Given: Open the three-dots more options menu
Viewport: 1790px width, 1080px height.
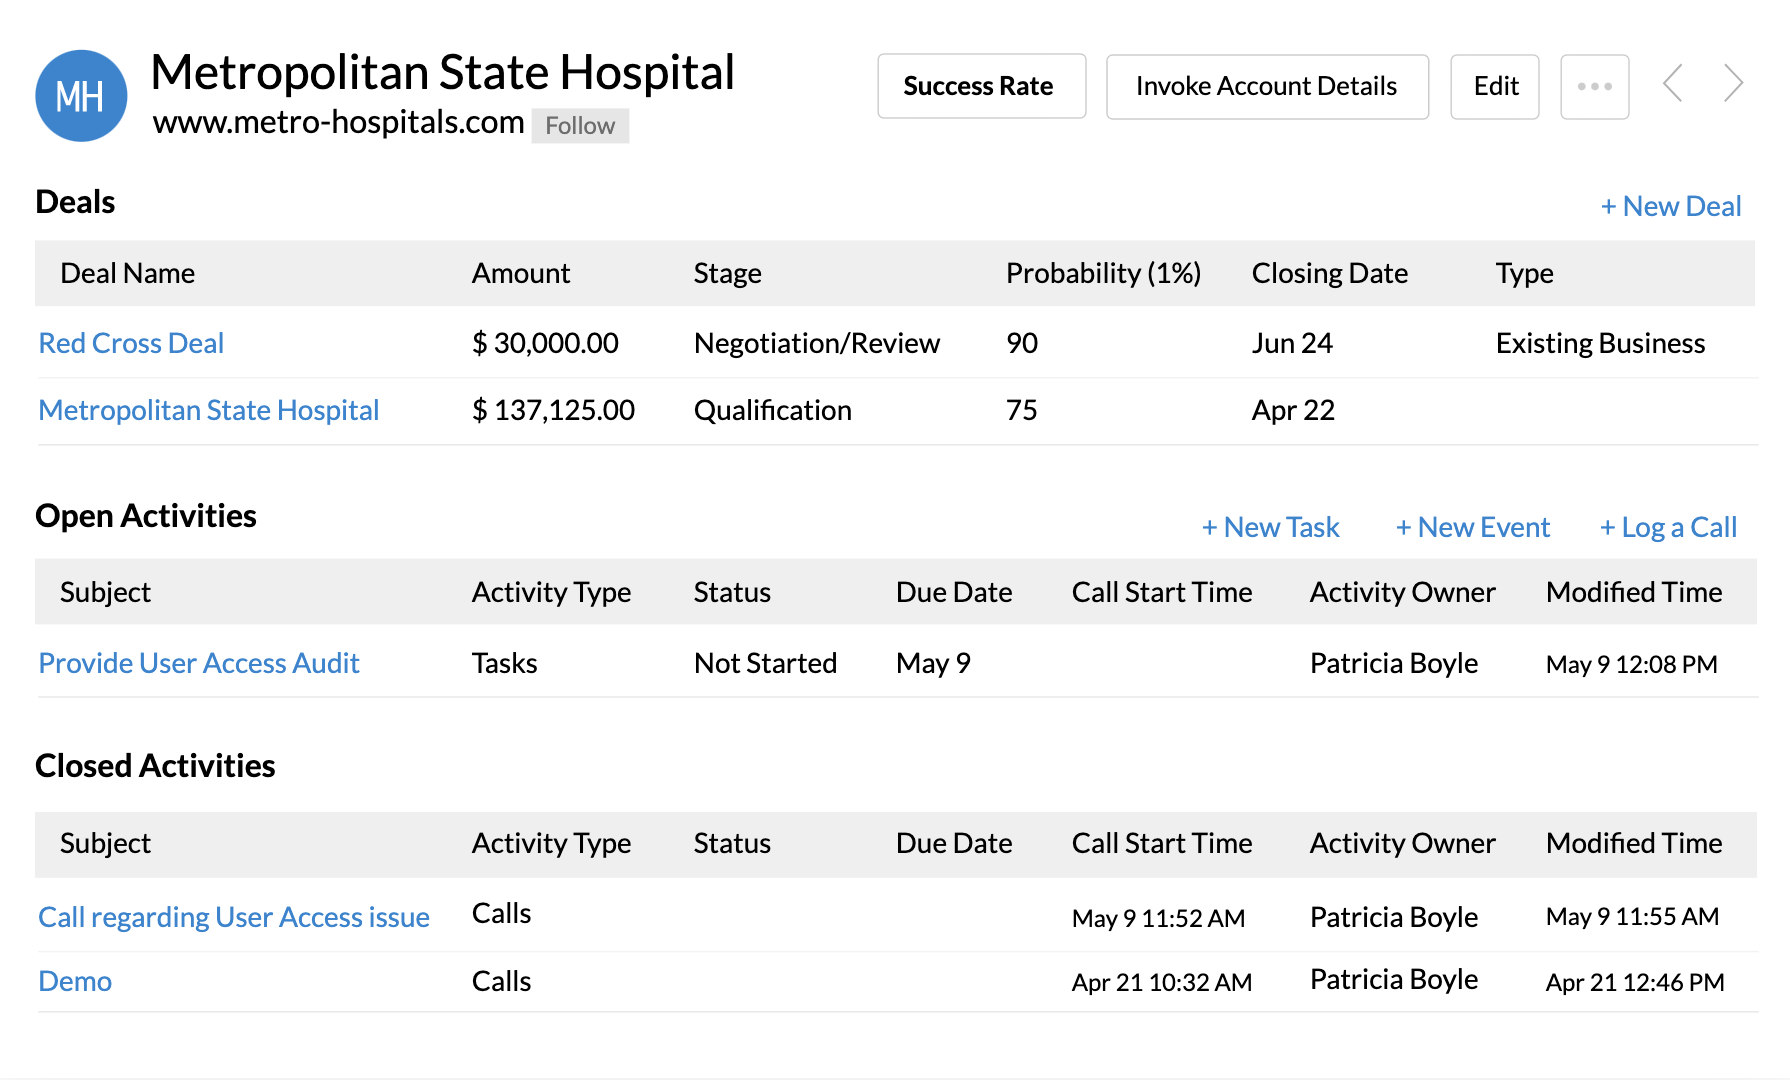Looking at the screenshot, I should 1594,87.
